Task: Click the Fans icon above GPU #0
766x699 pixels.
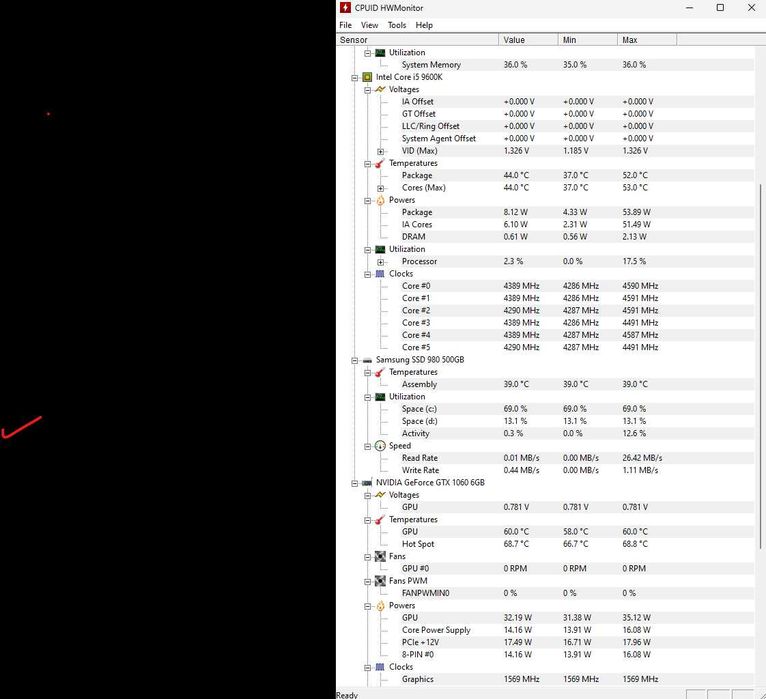Action: [380, 556]
